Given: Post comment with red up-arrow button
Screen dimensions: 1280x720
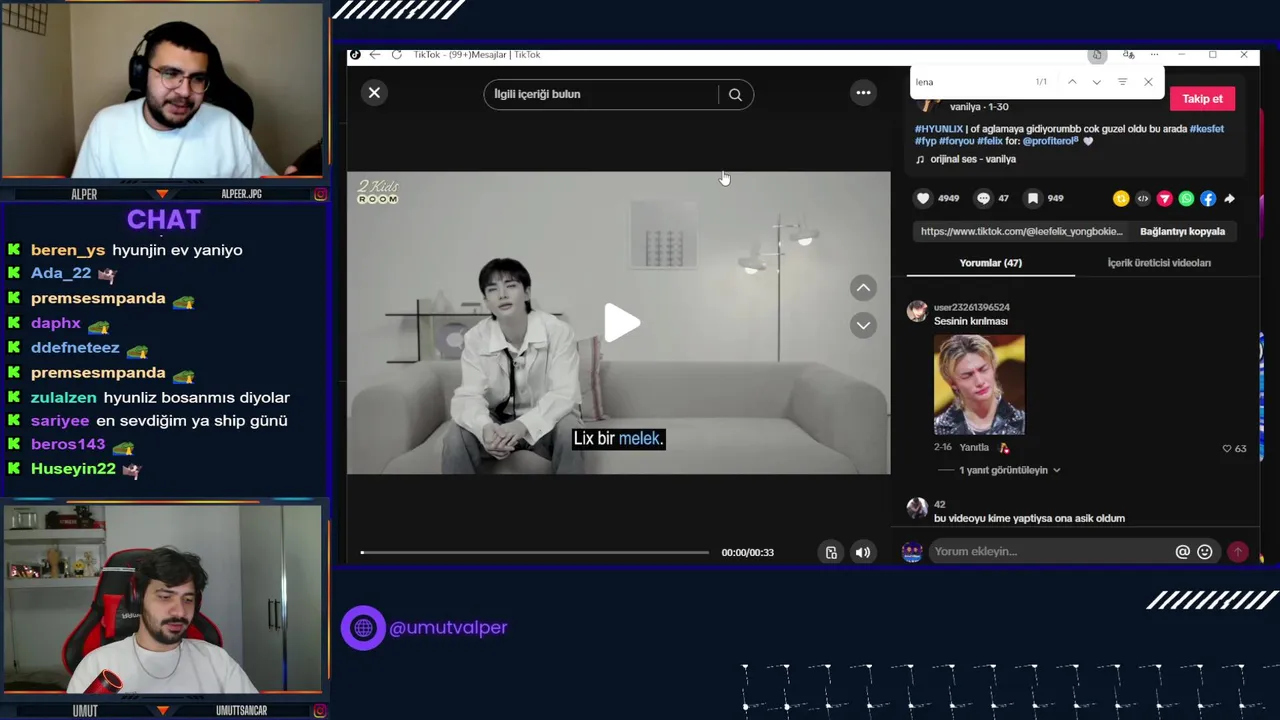Looking at the screenshot, I should coord(1238,552).
